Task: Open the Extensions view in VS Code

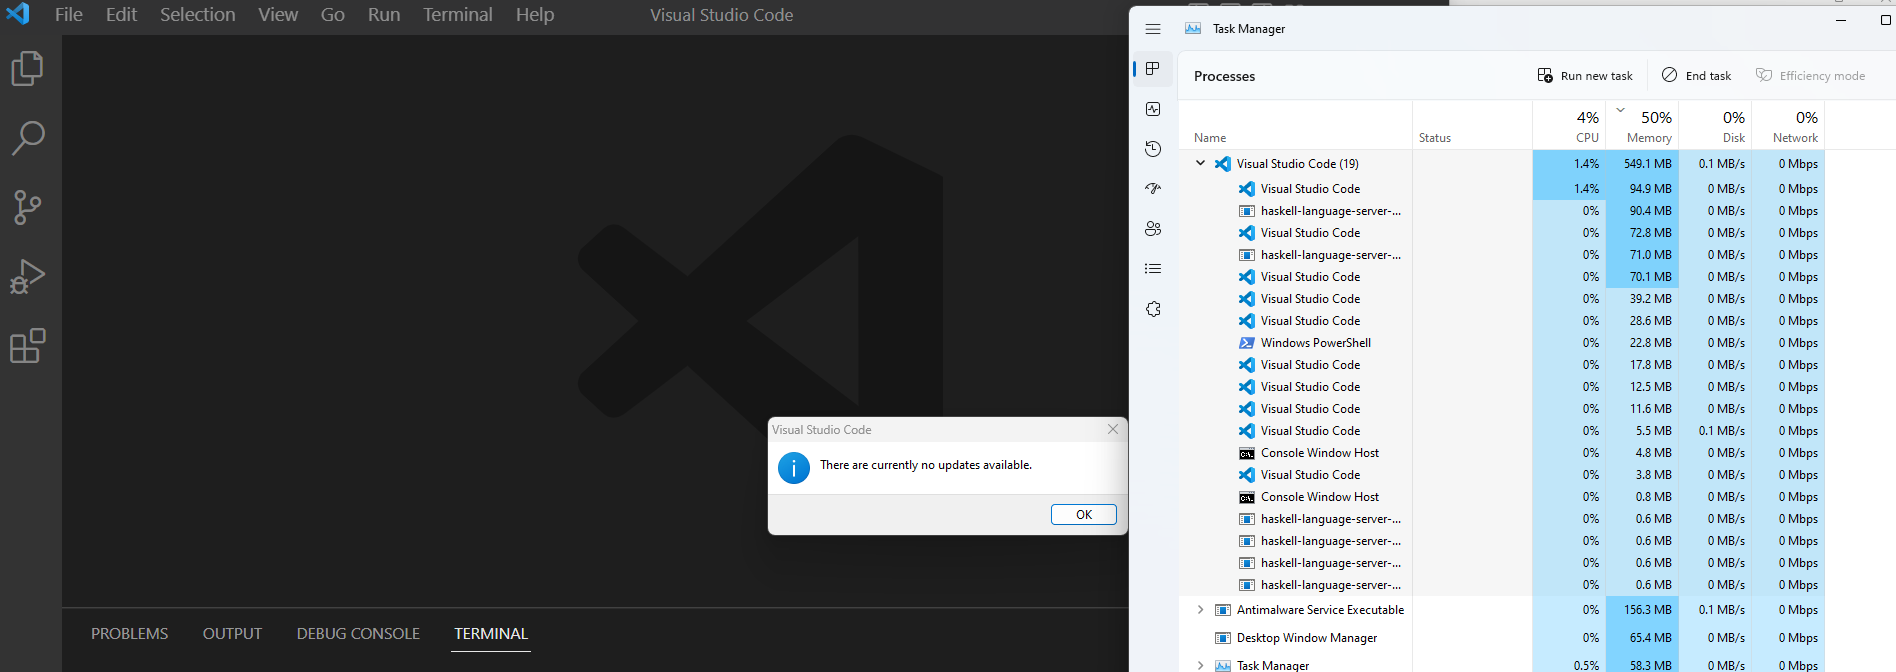Action: pos(28,346)
